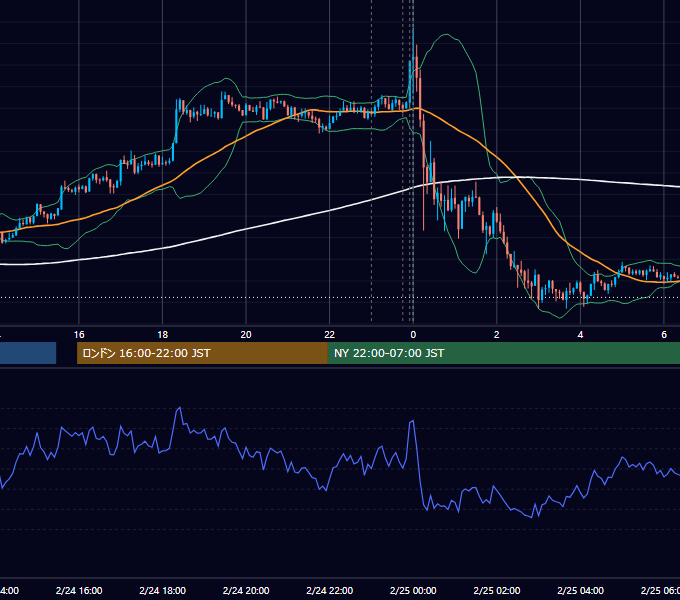
Task: Click the 2/25 00:00 date label
Action: tap(413, 590)
